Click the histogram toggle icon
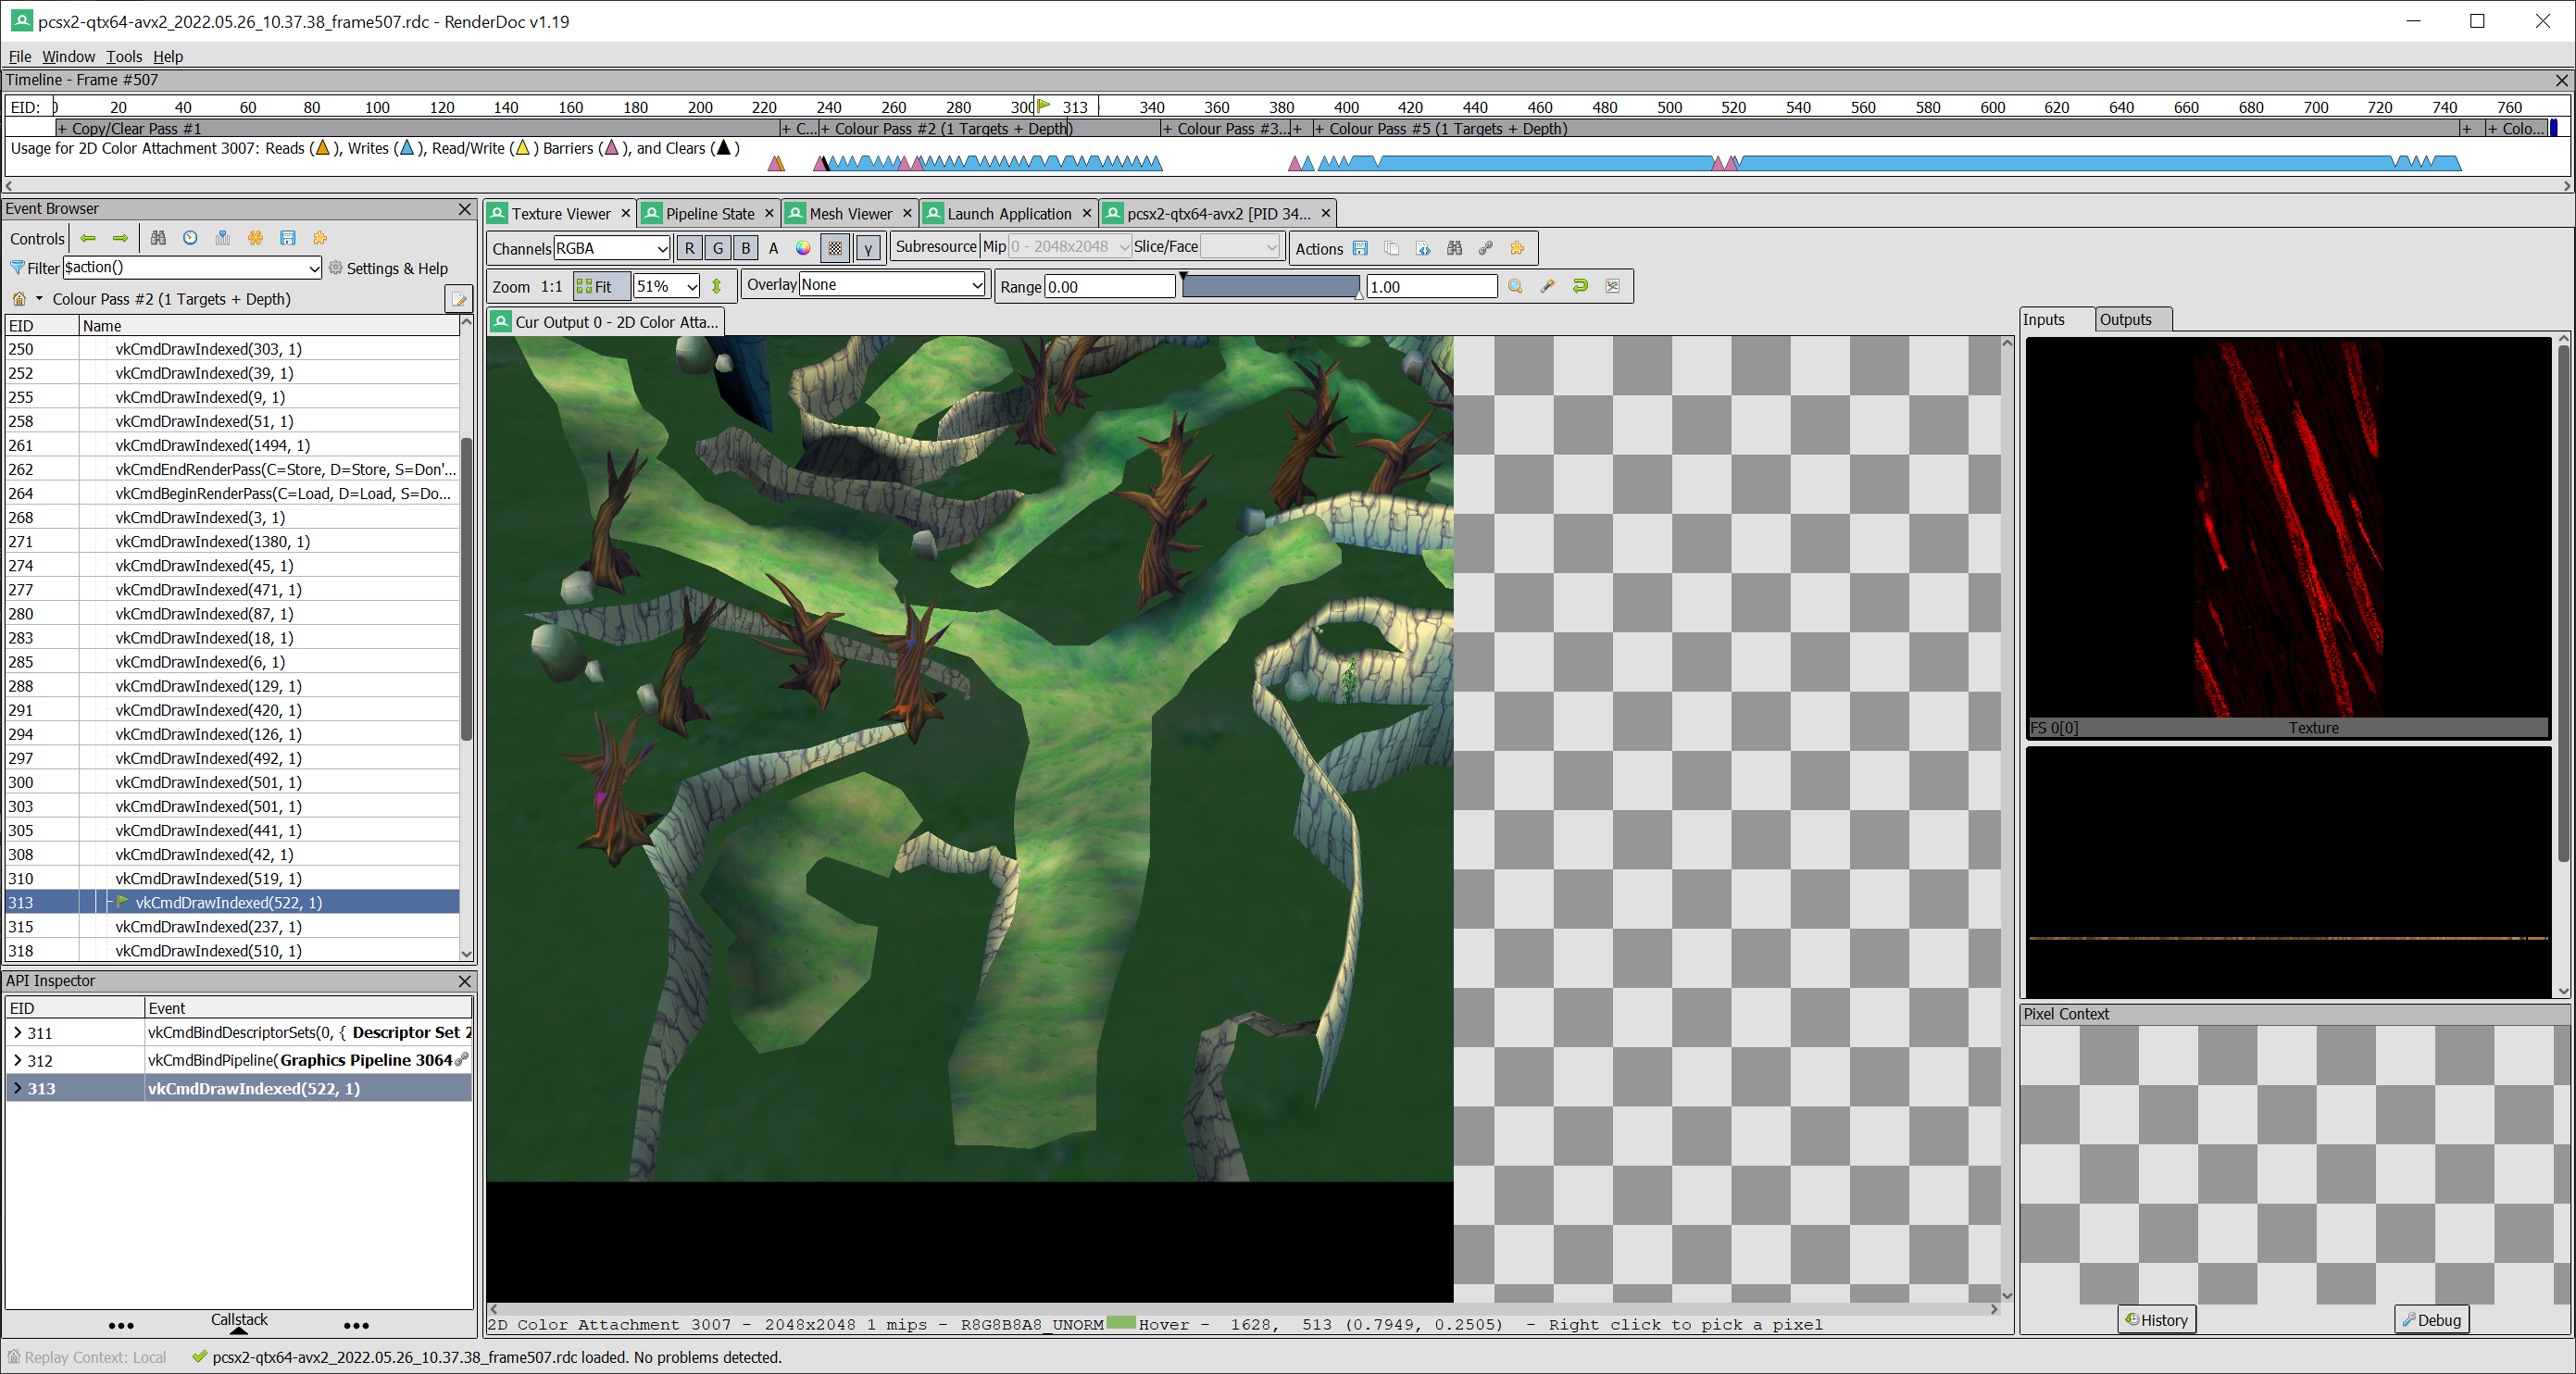Image resolution: width=2576 pixels, height=1374 pixels. pyautogui.click(x=1612, y=286)
